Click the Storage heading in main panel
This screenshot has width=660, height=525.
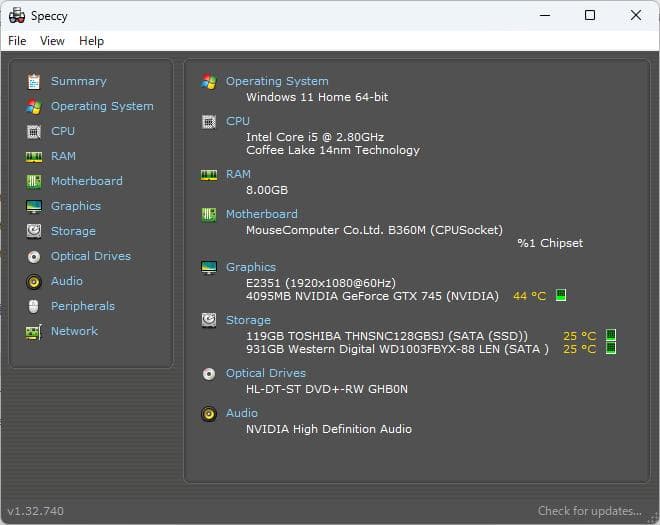tap(248, 320)
